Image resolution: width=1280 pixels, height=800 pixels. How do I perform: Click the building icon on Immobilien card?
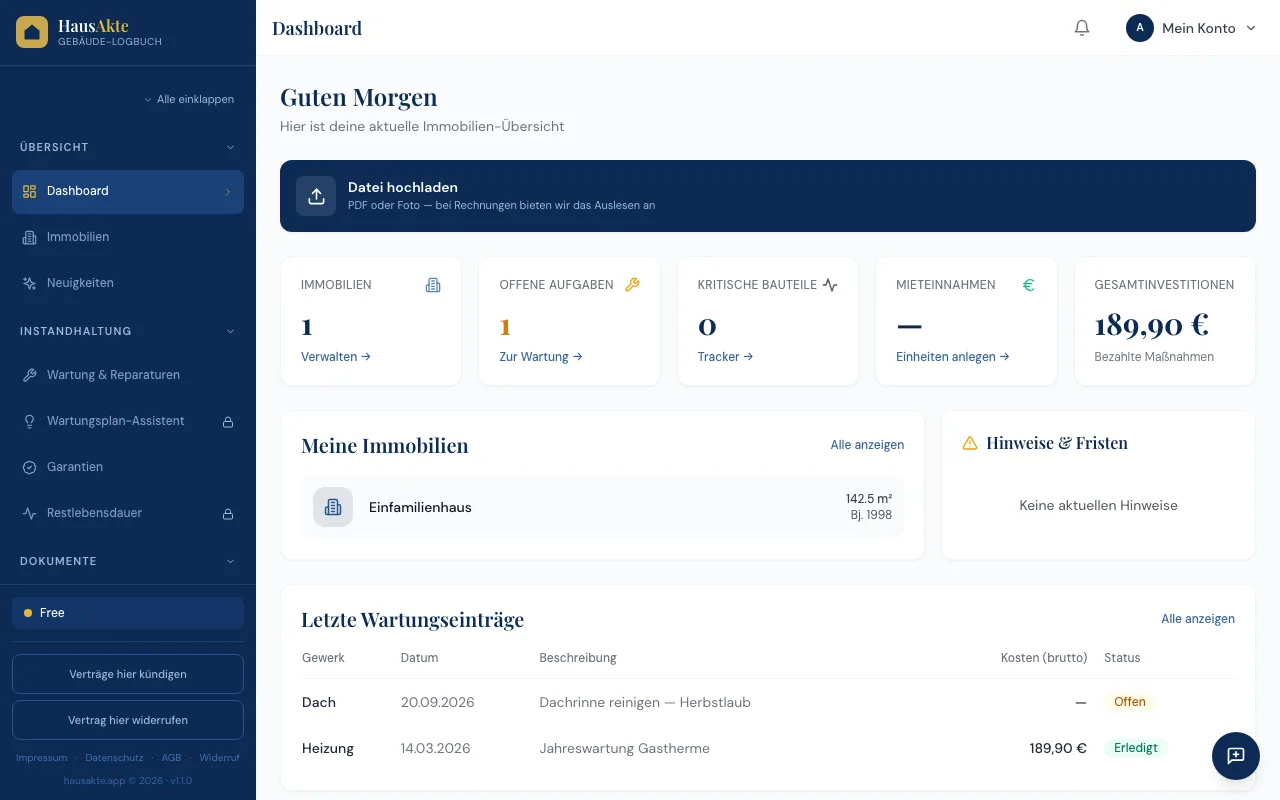pos(433,285)
